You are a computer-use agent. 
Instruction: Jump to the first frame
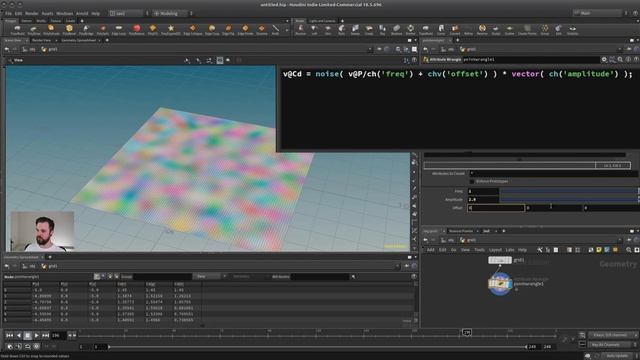pos(9,336)
